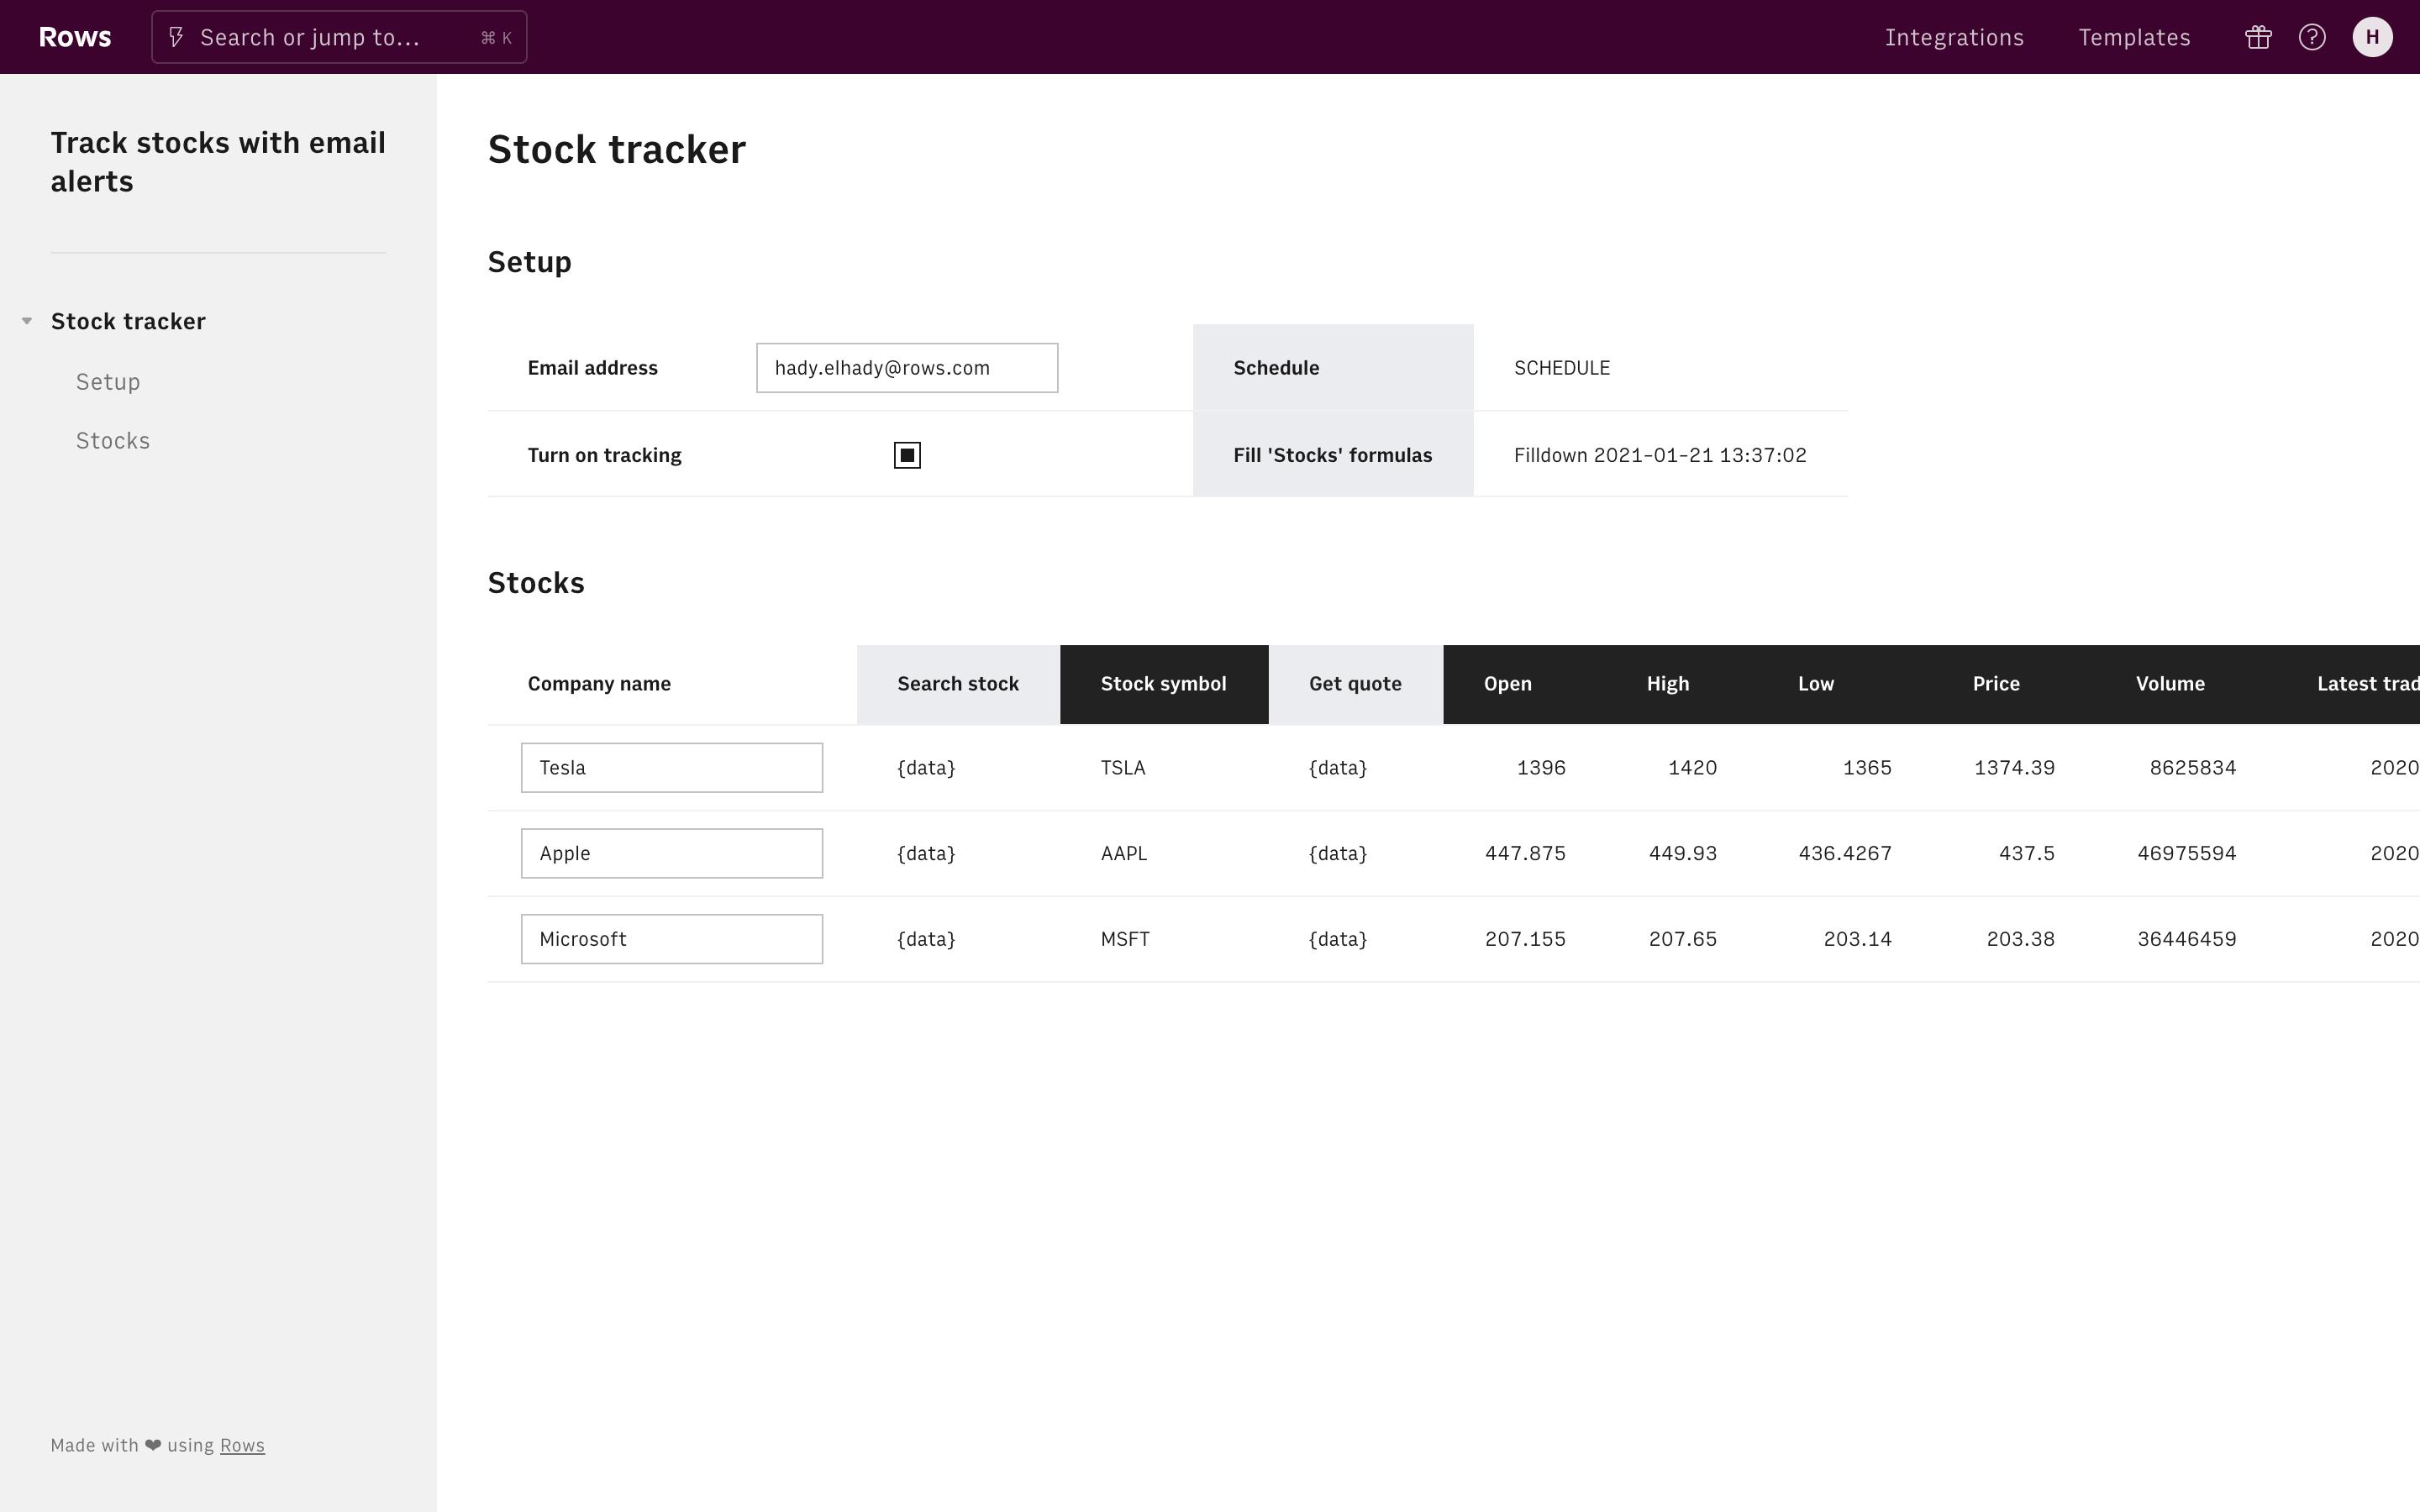Click the Rows link in footer
Viewport: 2420px width, 1512px height.
[x=242, y=1445]
